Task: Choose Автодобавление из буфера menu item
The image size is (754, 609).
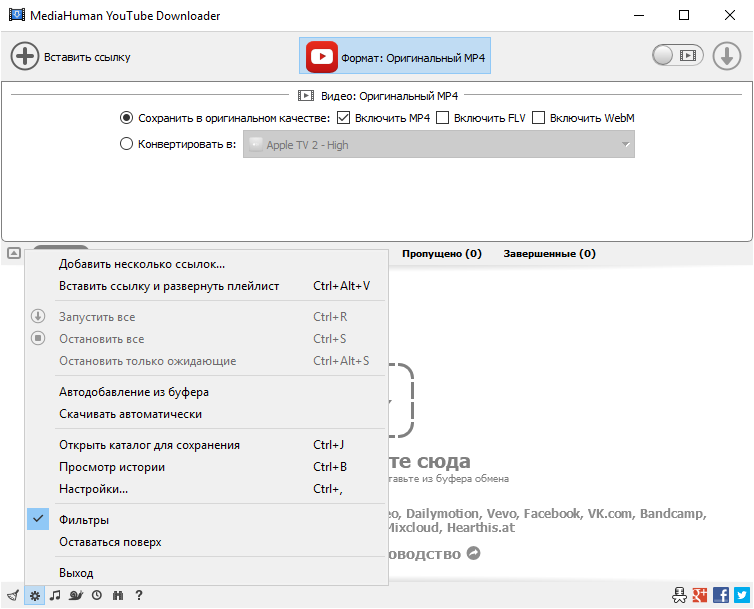Action: [x=206, y=392]
